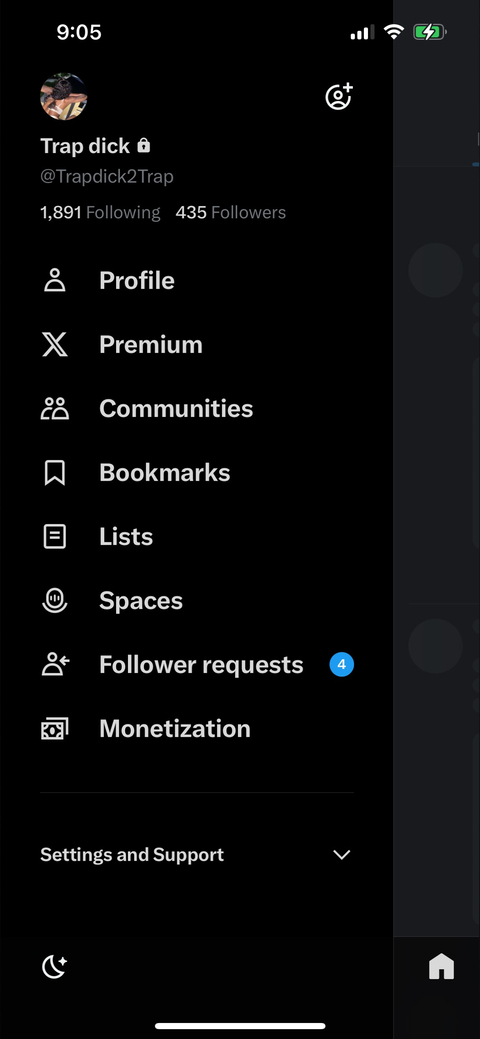Expand the Settings and Support chevron
480x1039 pixels.
point(341,855)
